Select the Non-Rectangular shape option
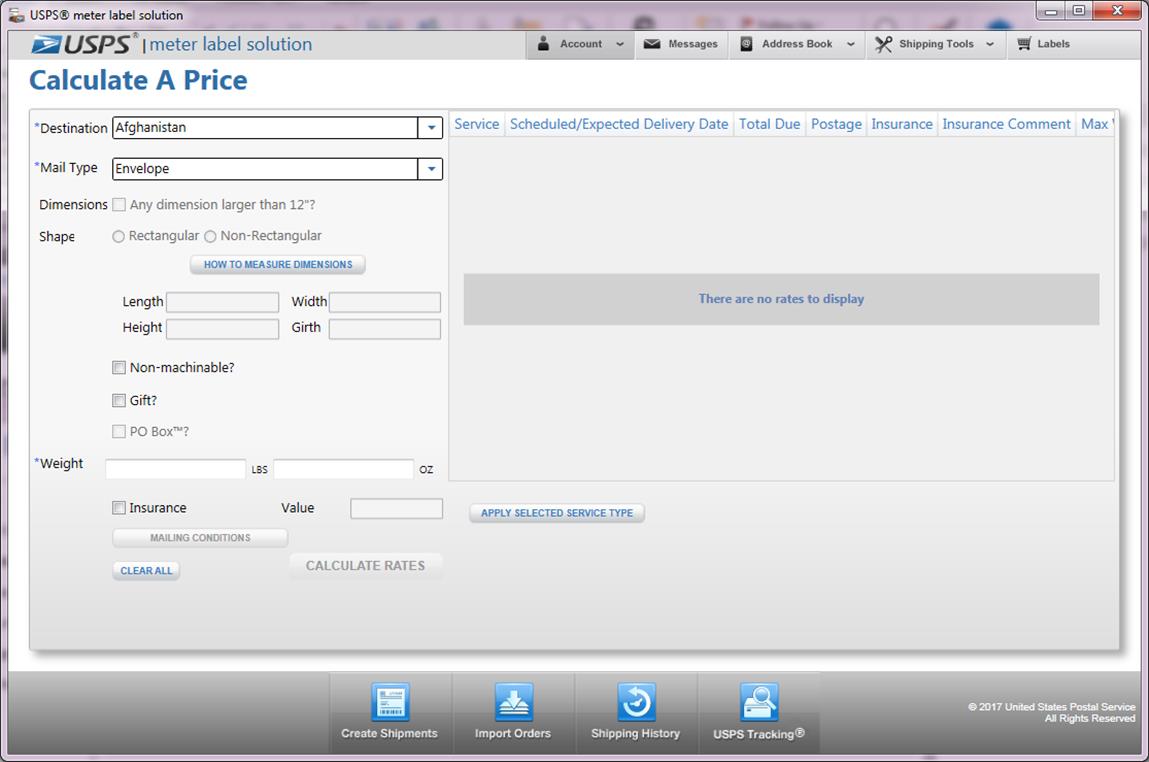1149x762 pixels. (x=210, y=236)
